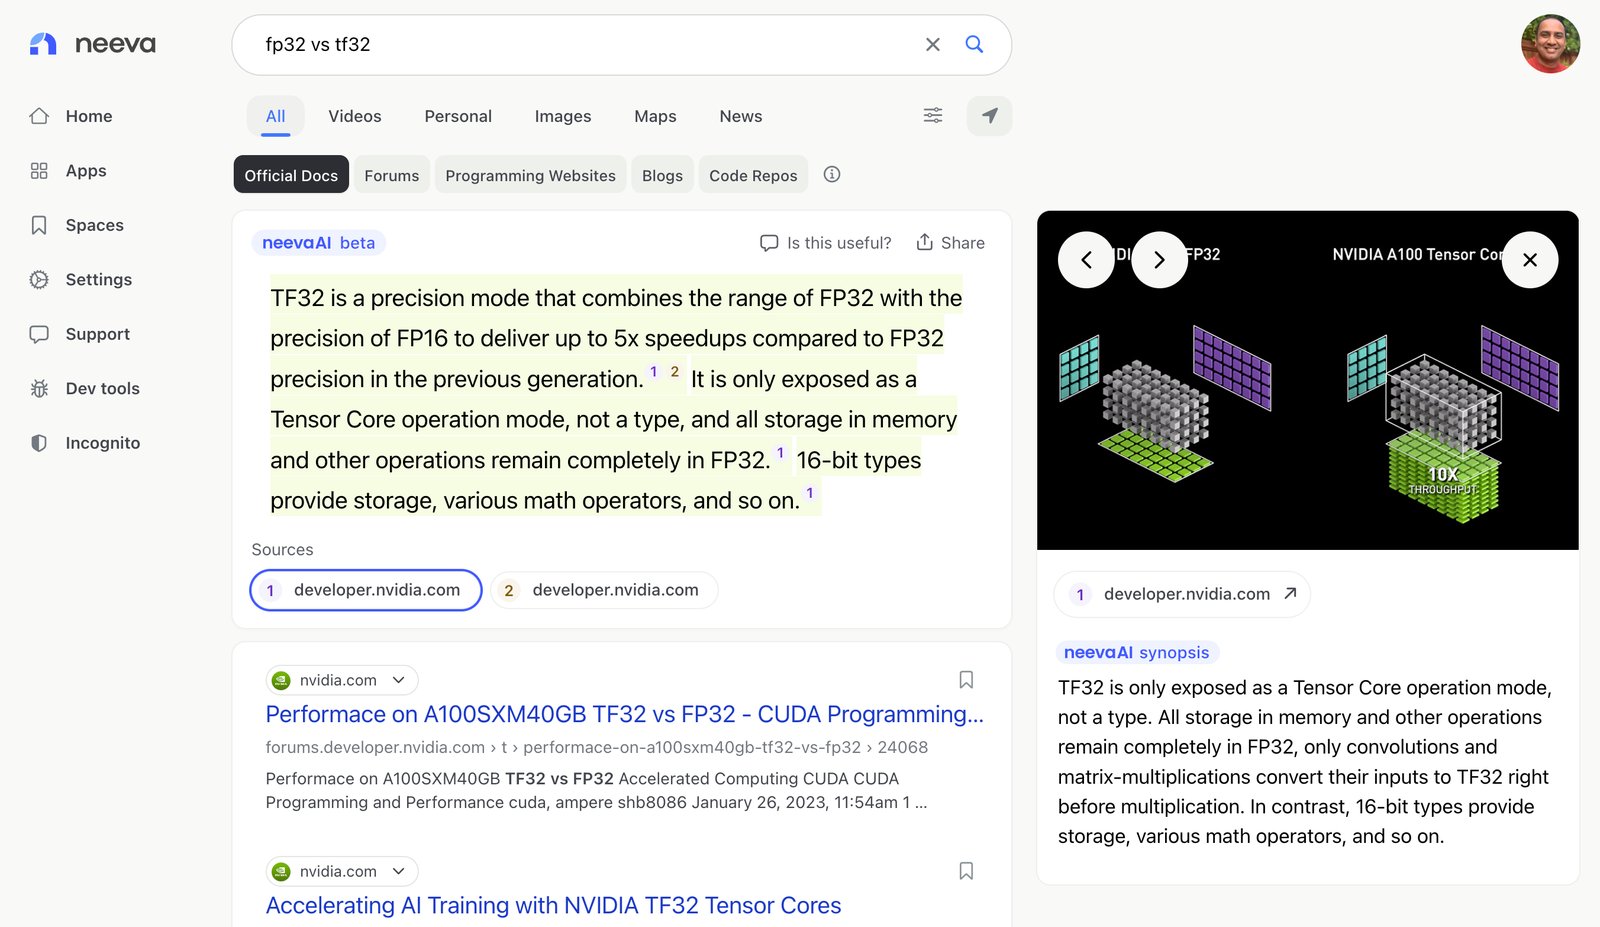The image size is (1600, 927).
Task: Open Accelerating AI Training with NVIDIA TF32 result
Action: click(x=553, y=905)
